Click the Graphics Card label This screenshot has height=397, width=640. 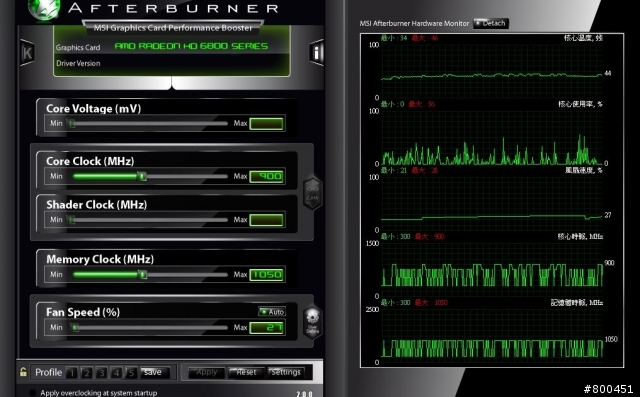point(78,47)
